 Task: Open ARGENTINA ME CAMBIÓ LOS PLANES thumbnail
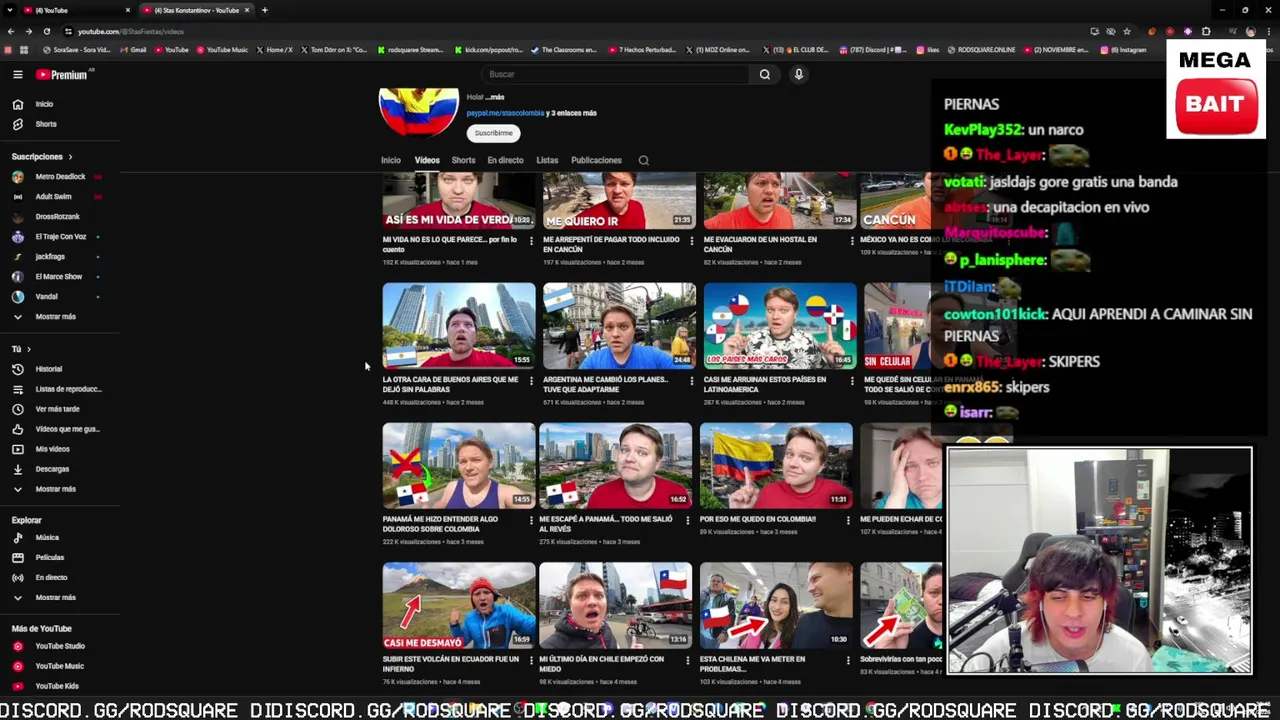pos(619,326)
